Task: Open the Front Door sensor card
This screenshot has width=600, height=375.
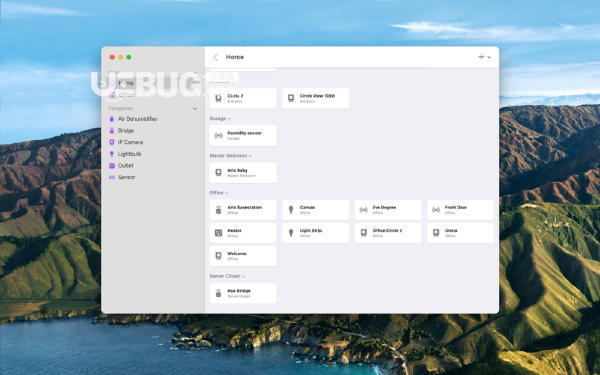Action: (x=460, y=210)
